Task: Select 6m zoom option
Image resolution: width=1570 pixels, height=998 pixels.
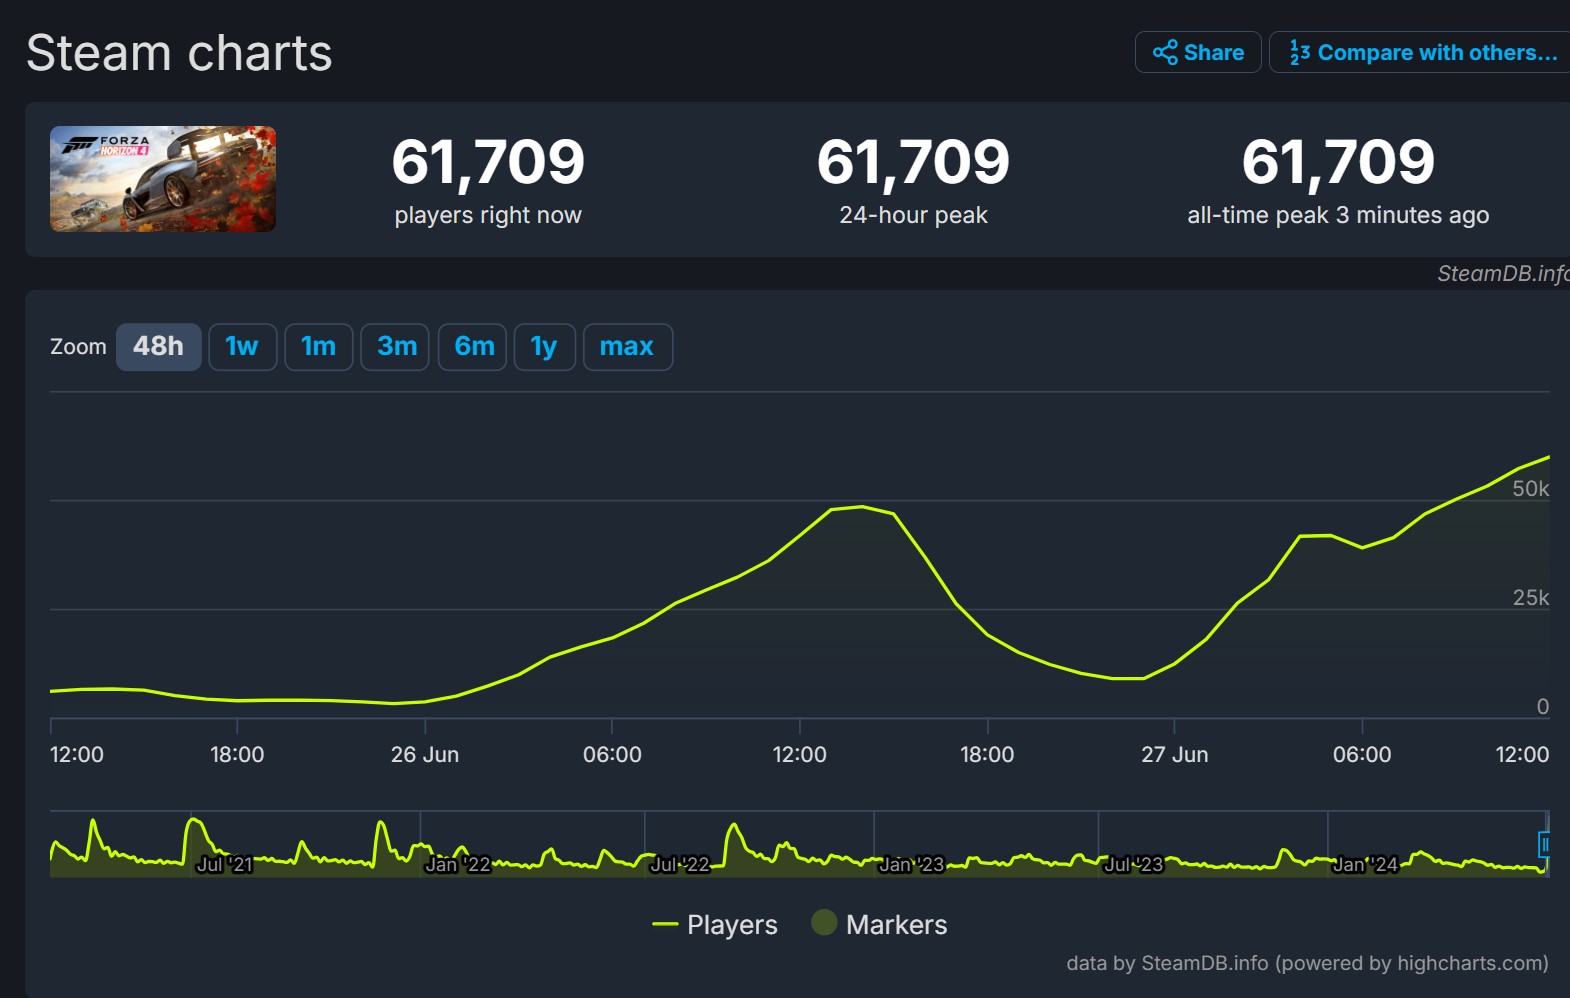Action: [473, 346]
